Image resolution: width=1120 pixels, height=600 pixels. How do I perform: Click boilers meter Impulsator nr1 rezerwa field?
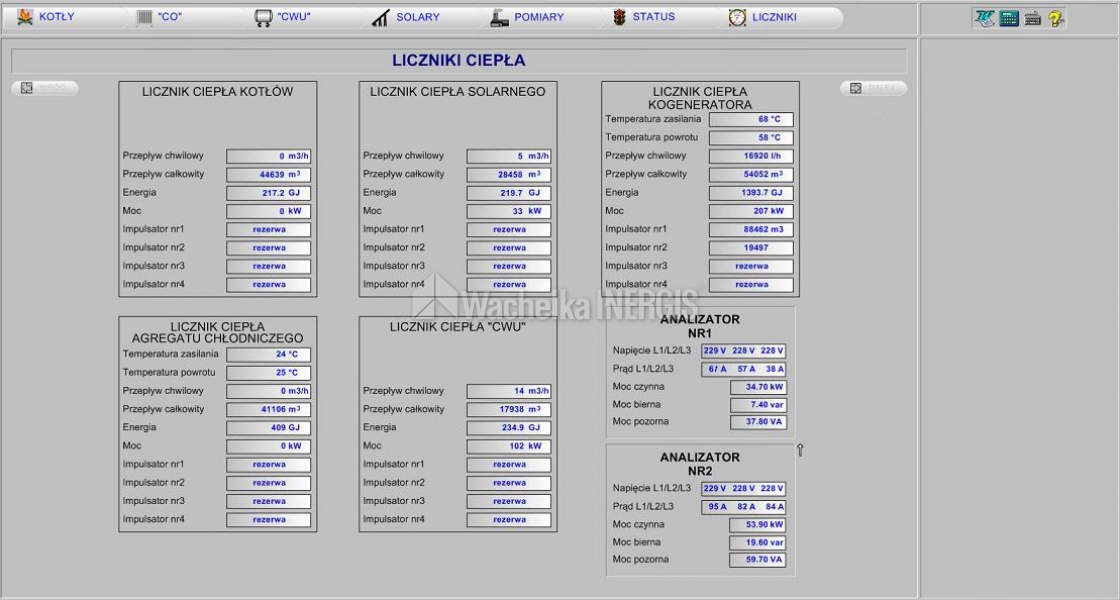269,230
